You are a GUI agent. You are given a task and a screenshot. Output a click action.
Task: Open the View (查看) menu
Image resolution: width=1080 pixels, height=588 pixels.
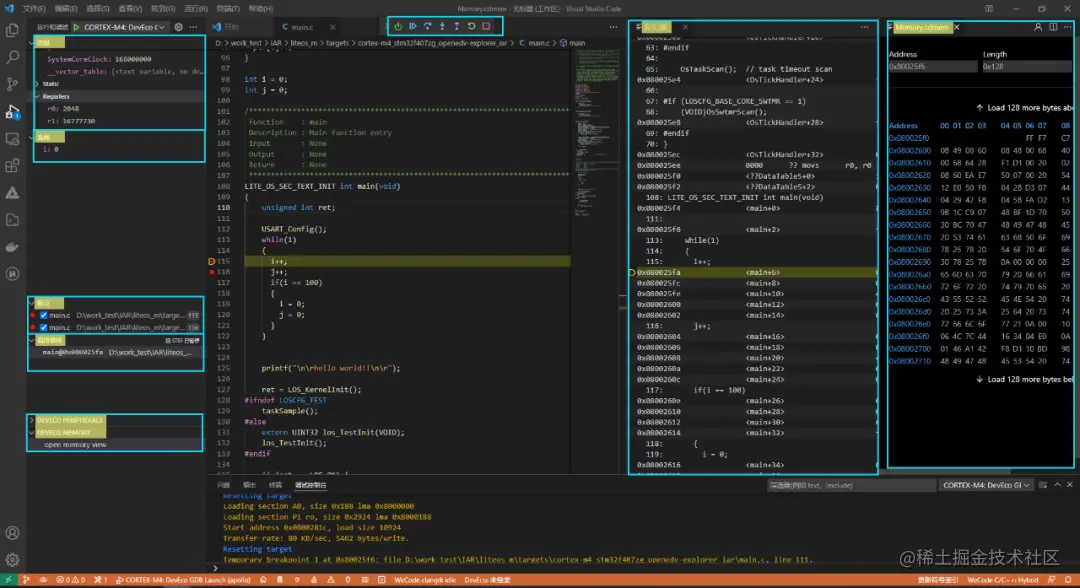point(129,9)
